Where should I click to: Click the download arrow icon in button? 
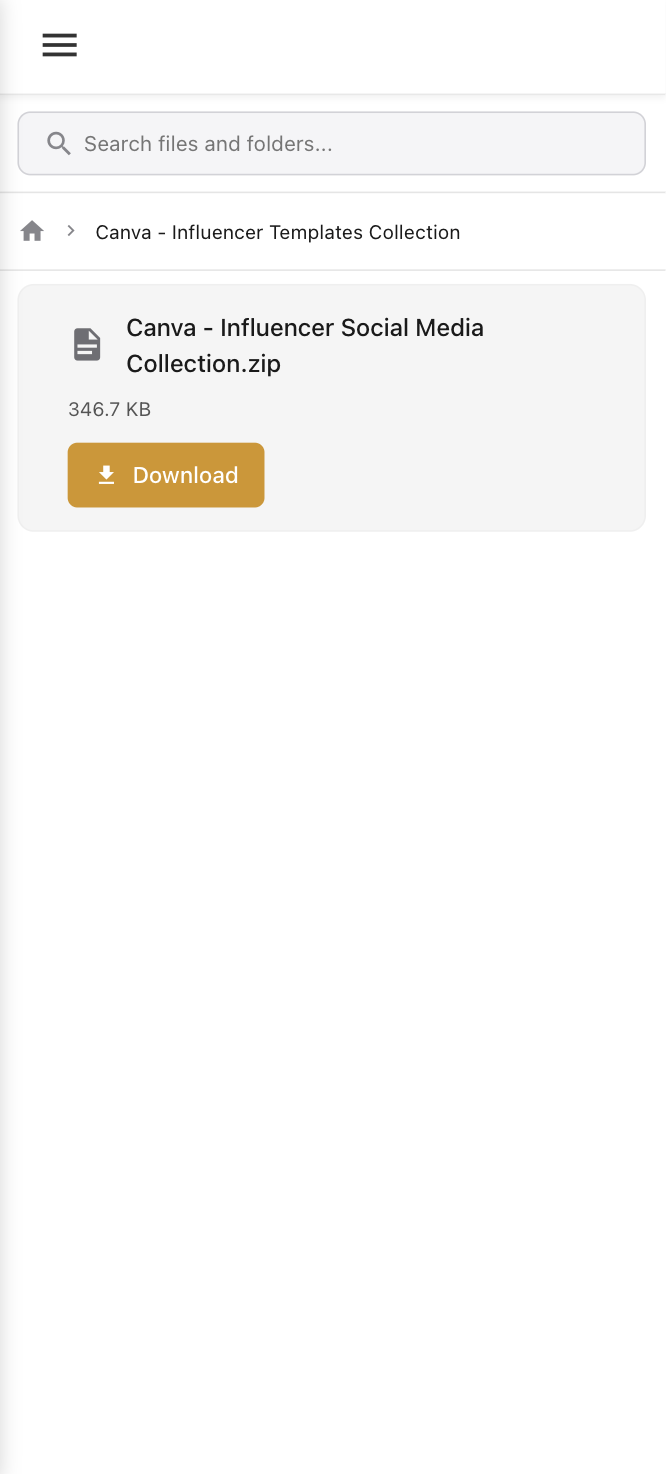(106, 475)
